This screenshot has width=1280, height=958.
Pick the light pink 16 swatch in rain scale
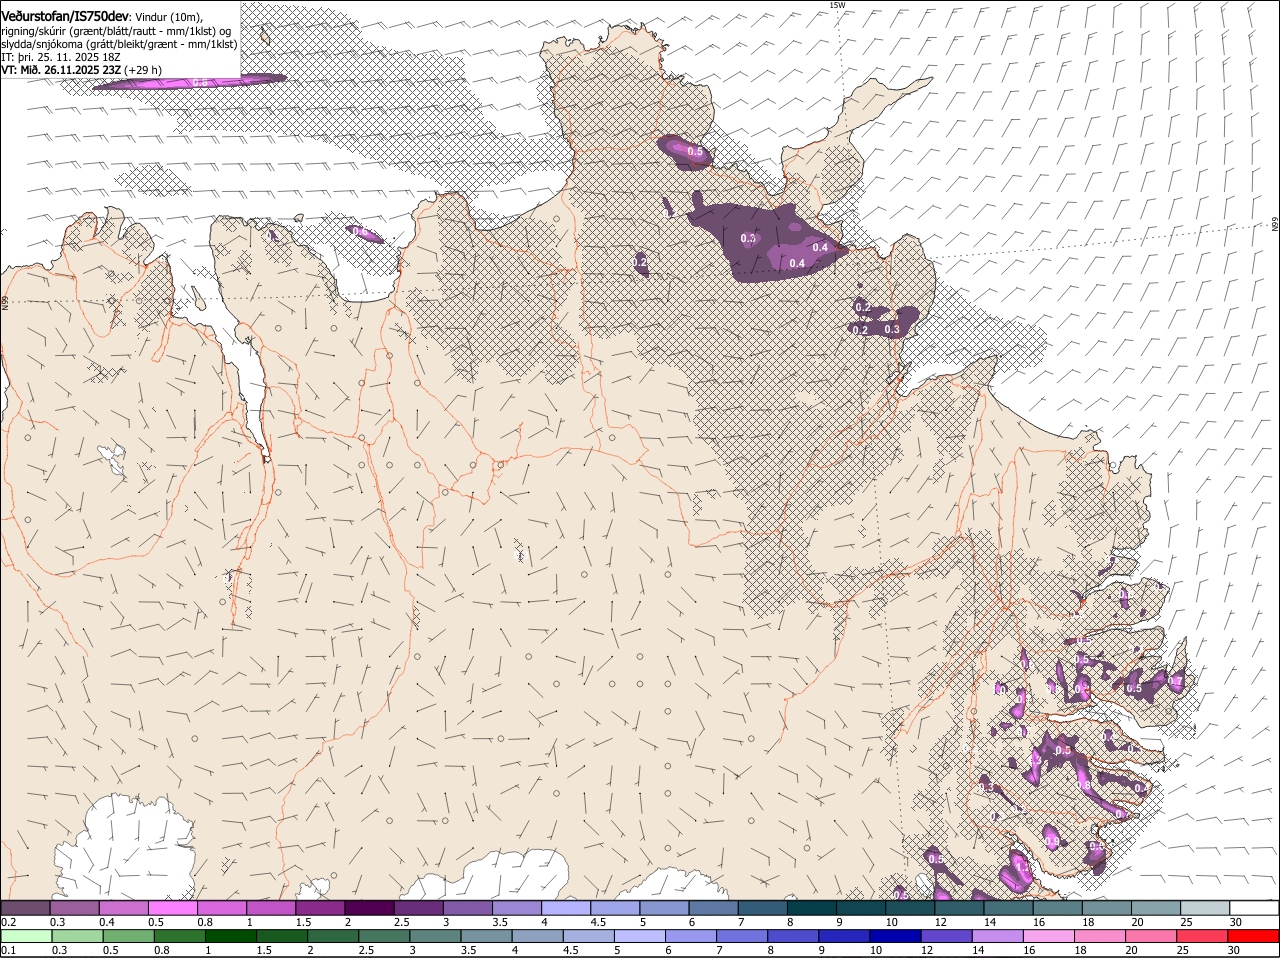(1049, 937)
